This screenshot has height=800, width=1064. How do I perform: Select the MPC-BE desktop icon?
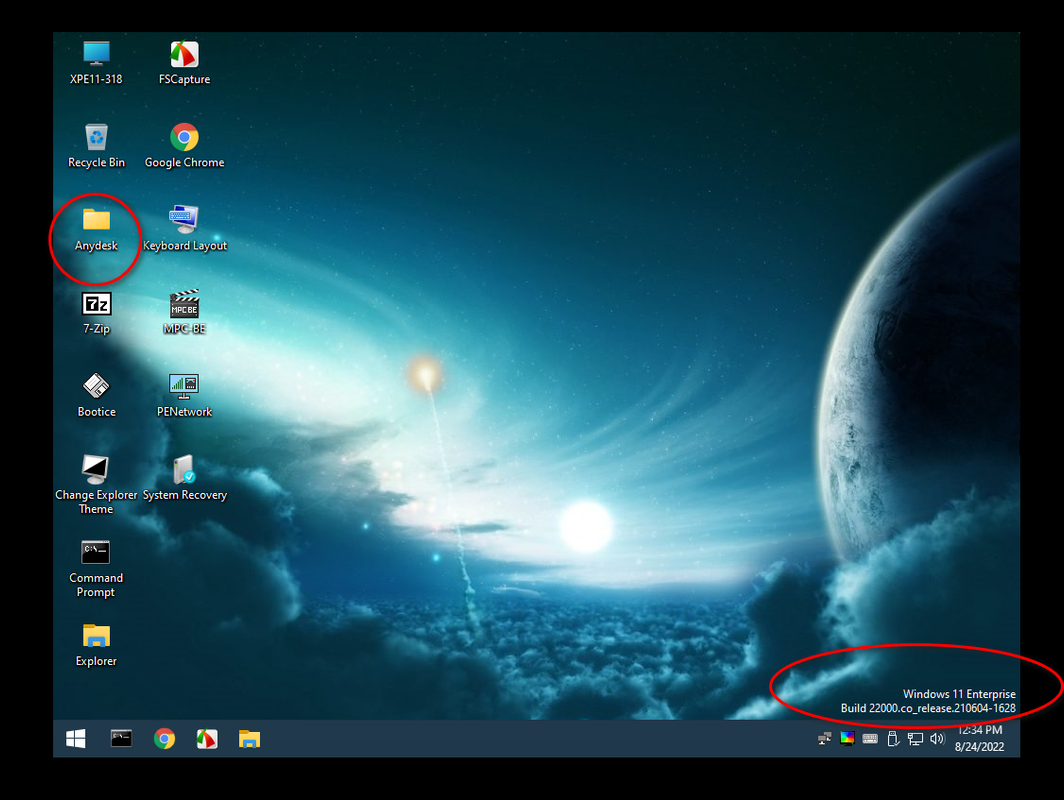[x=184, y=313]
